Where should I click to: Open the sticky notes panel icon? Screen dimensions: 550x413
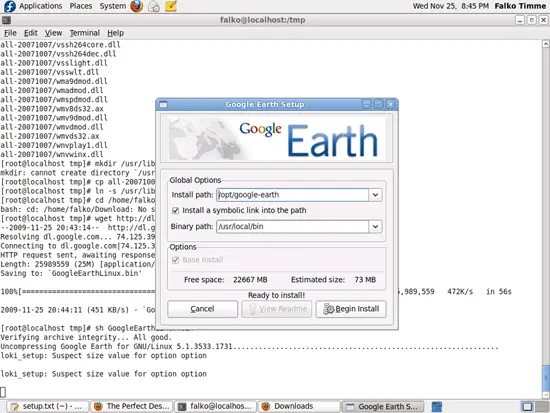click(x=171, y=6)
